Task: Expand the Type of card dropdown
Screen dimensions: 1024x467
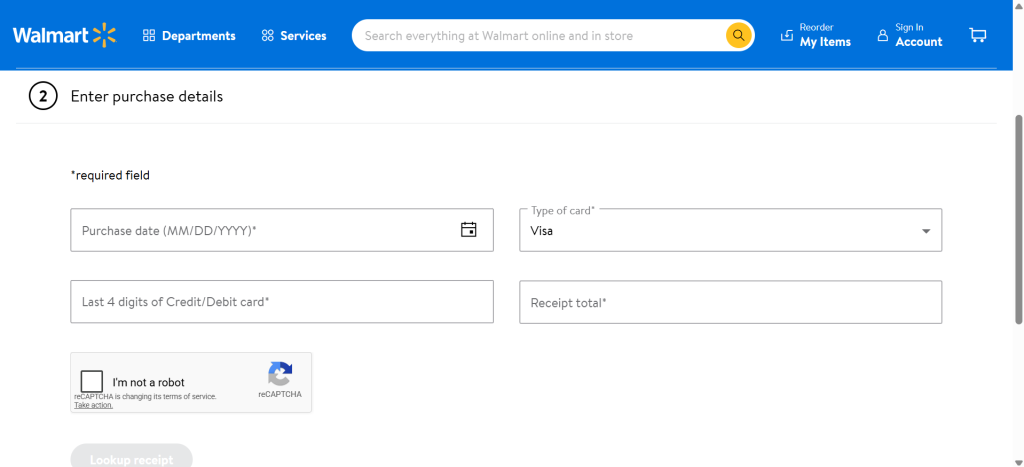Action: pos(730,230)
